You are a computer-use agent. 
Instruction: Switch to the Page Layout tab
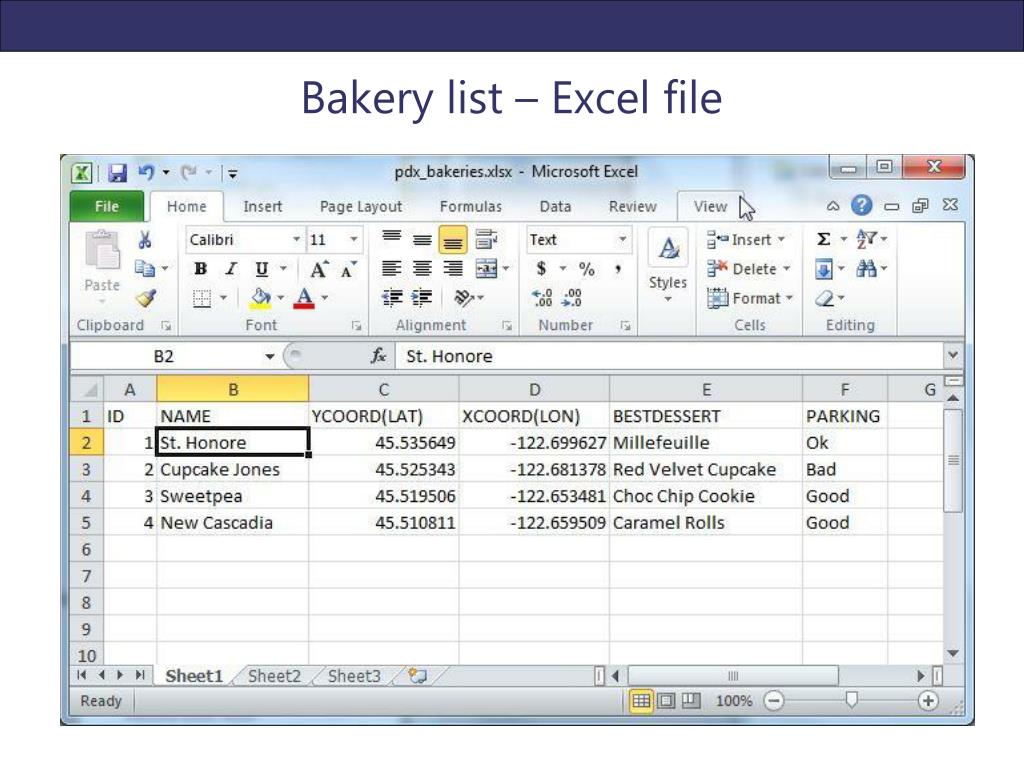[360, 206]
